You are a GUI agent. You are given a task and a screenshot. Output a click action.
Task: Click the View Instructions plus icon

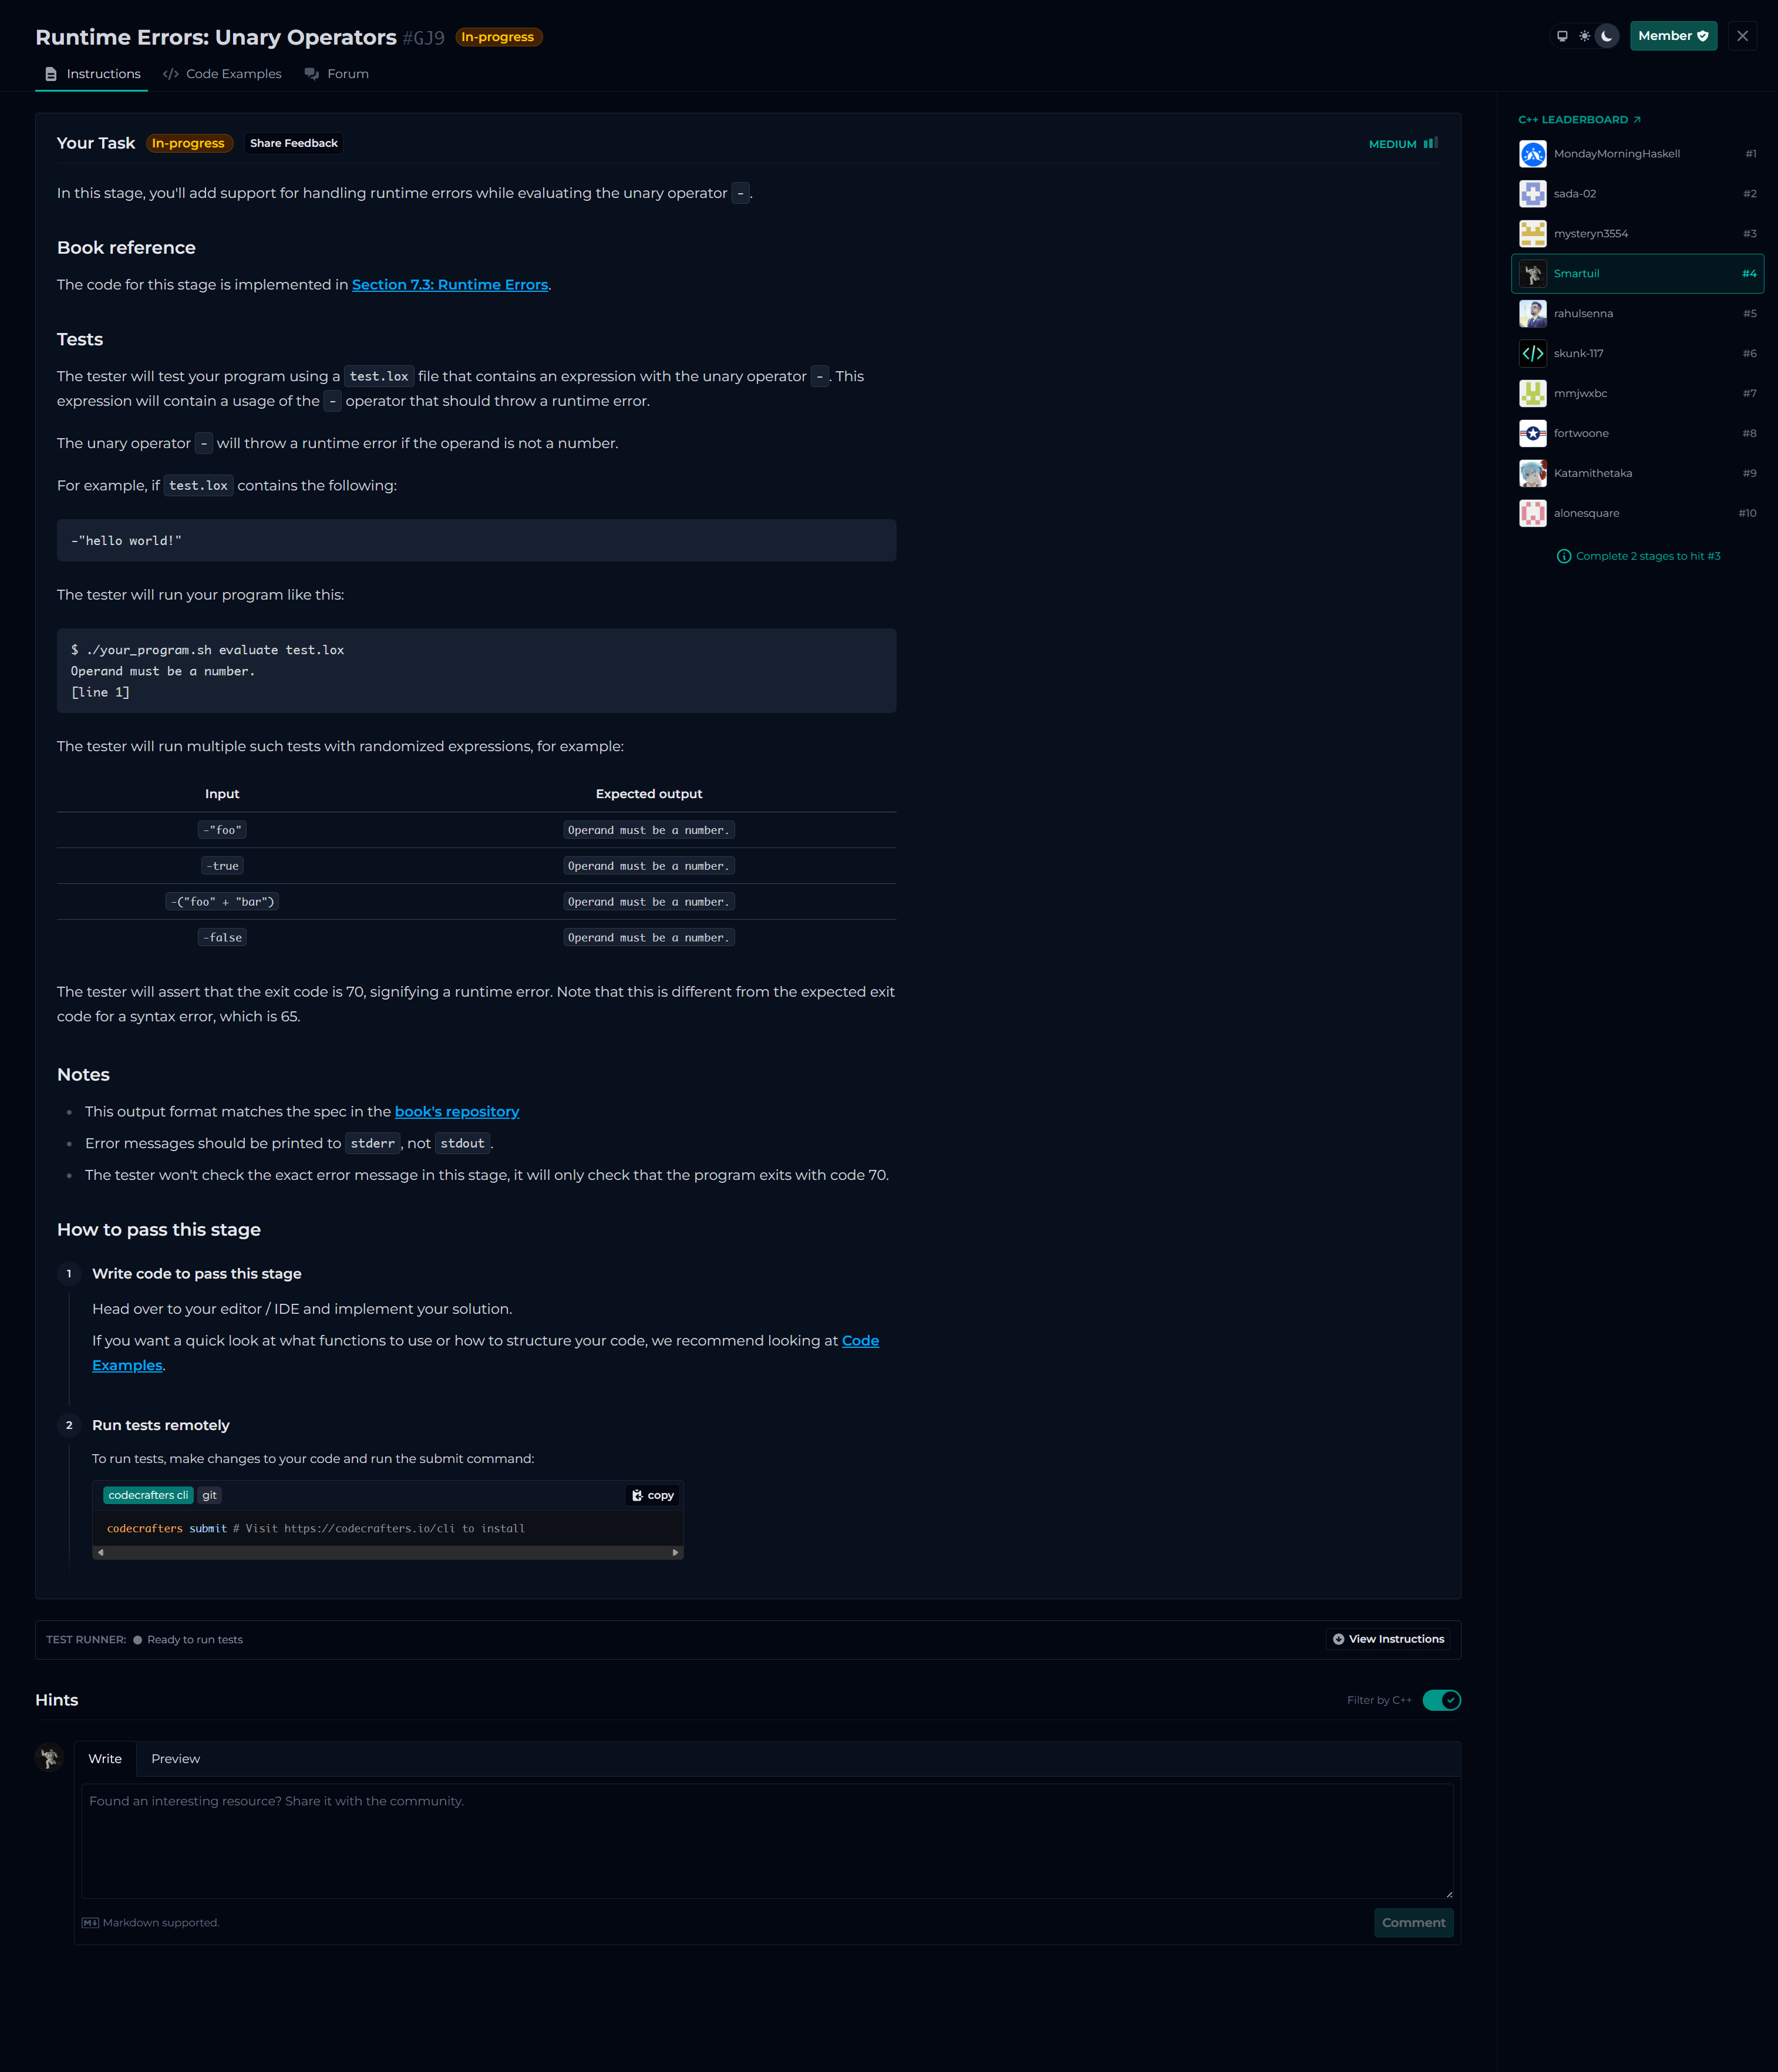click(1338, 1639)
